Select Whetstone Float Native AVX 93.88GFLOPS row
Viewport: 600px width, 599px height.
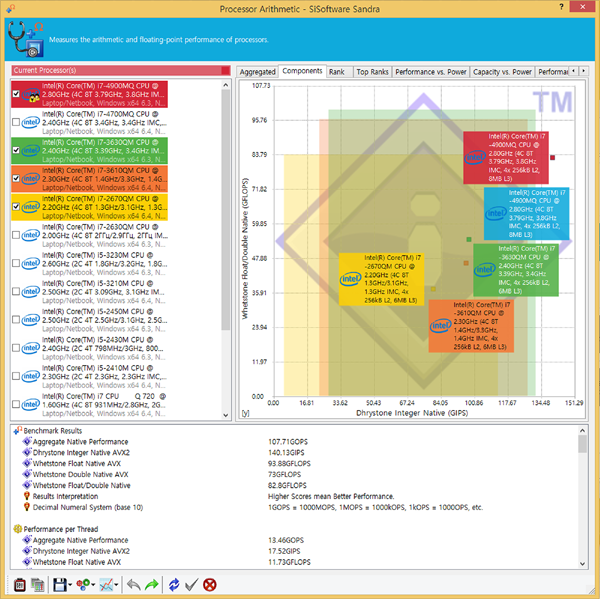tap(295, 464)
